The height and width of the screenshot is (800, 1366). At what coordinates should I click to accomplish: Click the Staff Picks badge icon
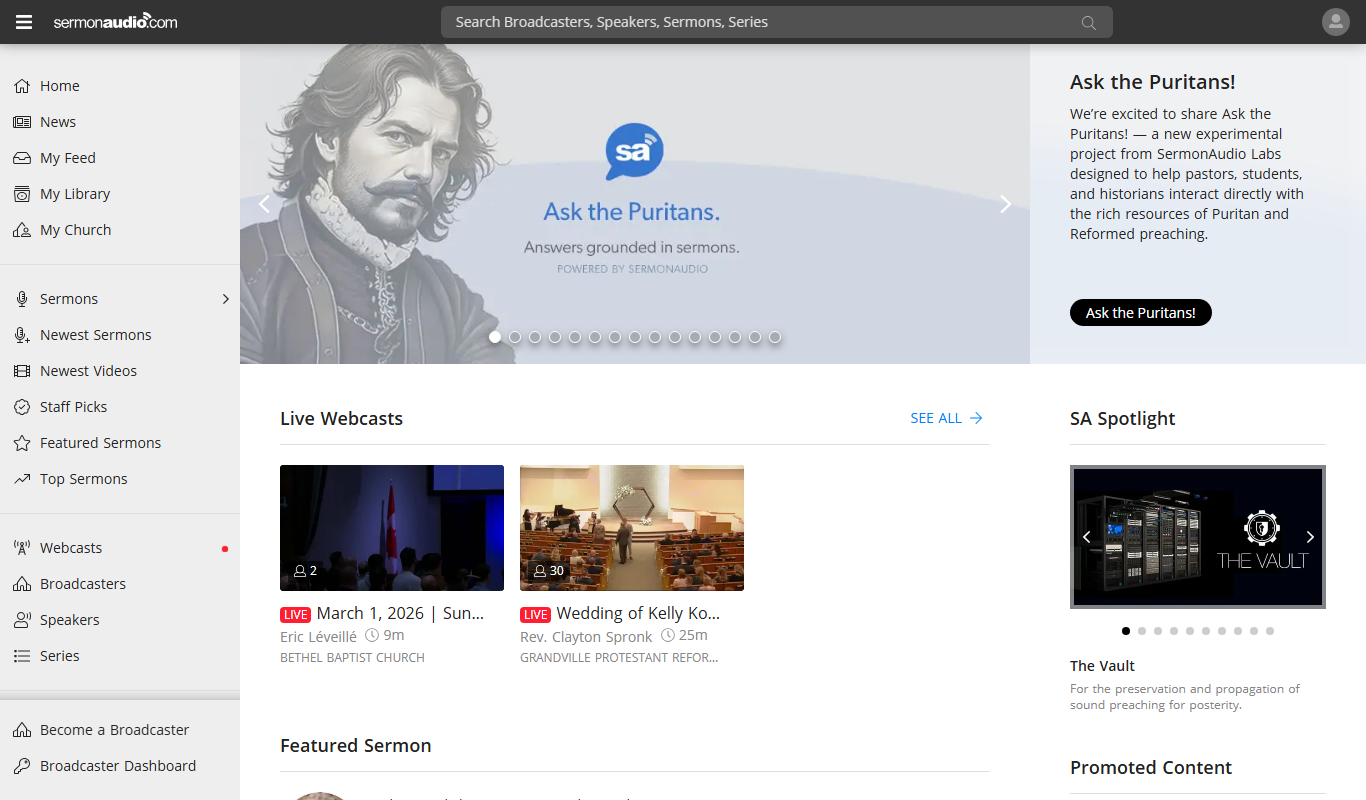[x=22, y=407]
